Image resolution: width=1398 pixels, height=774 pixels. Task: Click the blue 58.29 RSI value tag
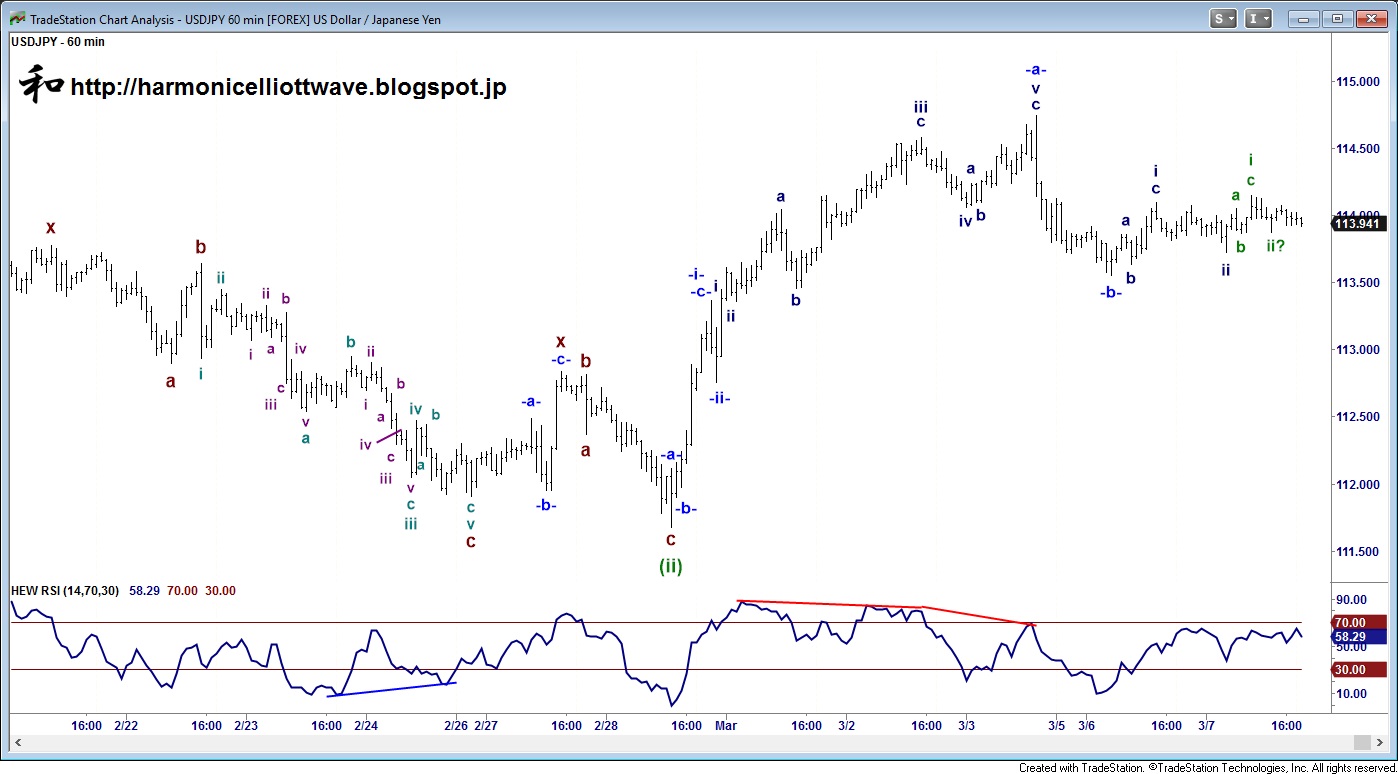[1359, 636]
